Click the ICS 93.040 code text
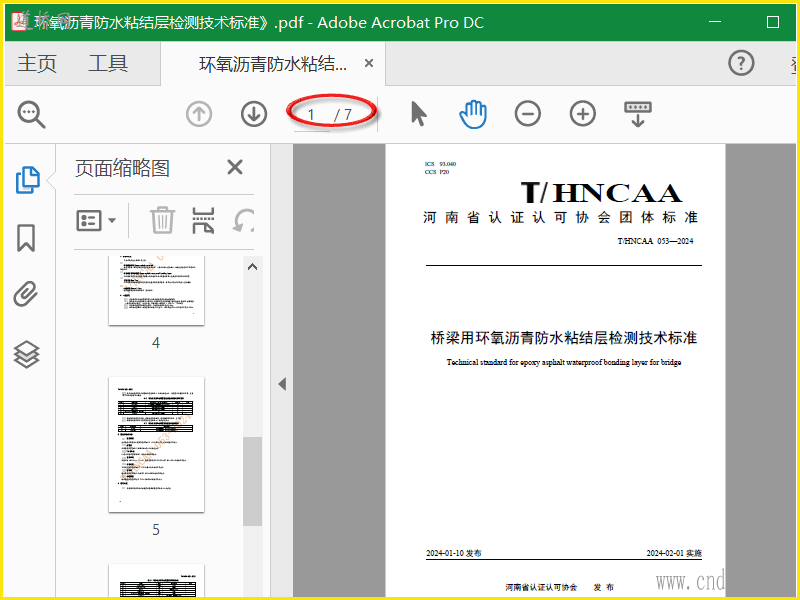This screenshot has width=800, height=600. 440,164
